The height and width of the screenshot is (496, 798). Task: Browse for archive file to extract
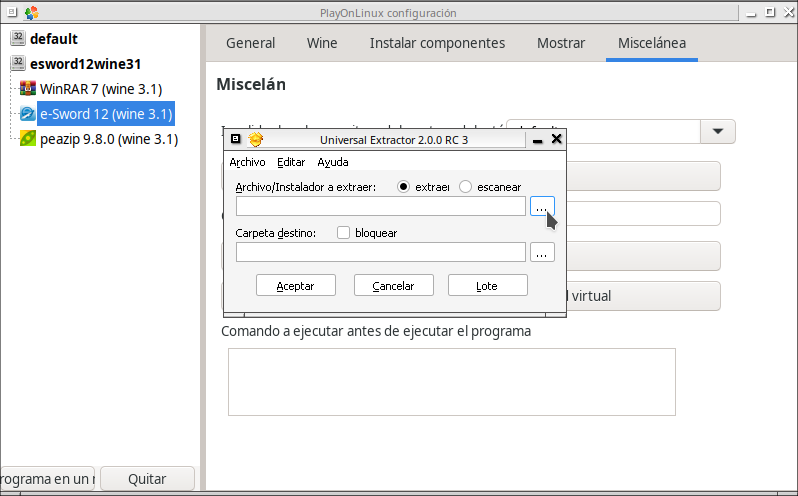point(542,206)
